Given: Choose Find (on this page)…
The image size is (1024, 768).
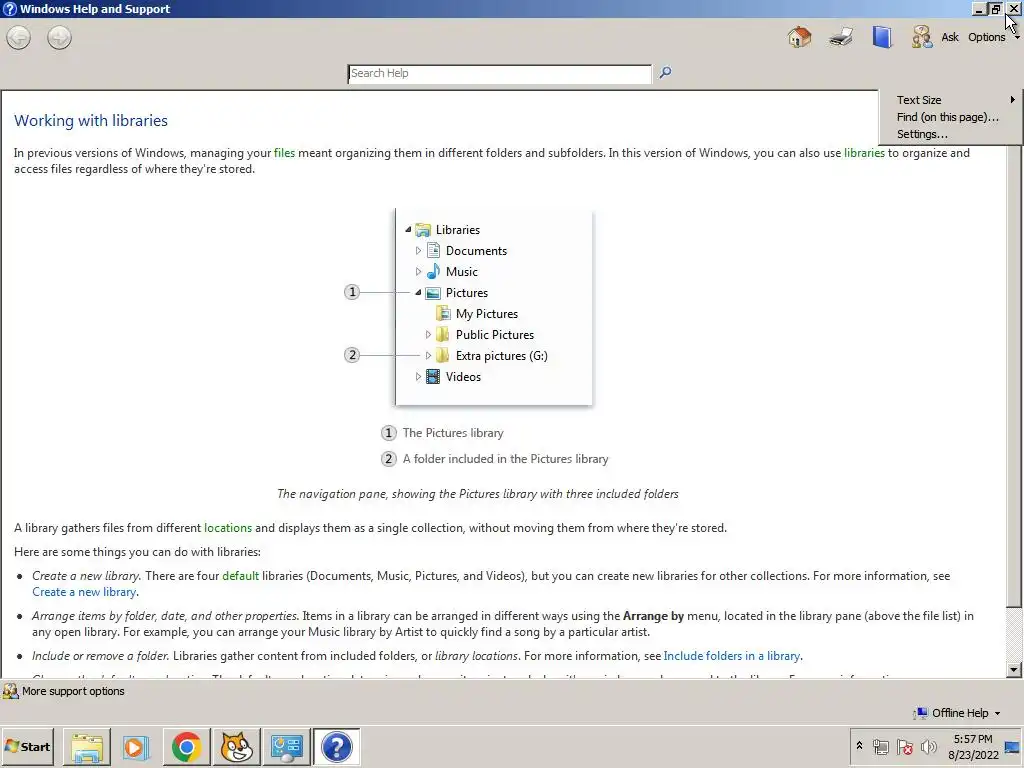Looking at the screenshot, I should pyautogui.click(x=951, y=117).
